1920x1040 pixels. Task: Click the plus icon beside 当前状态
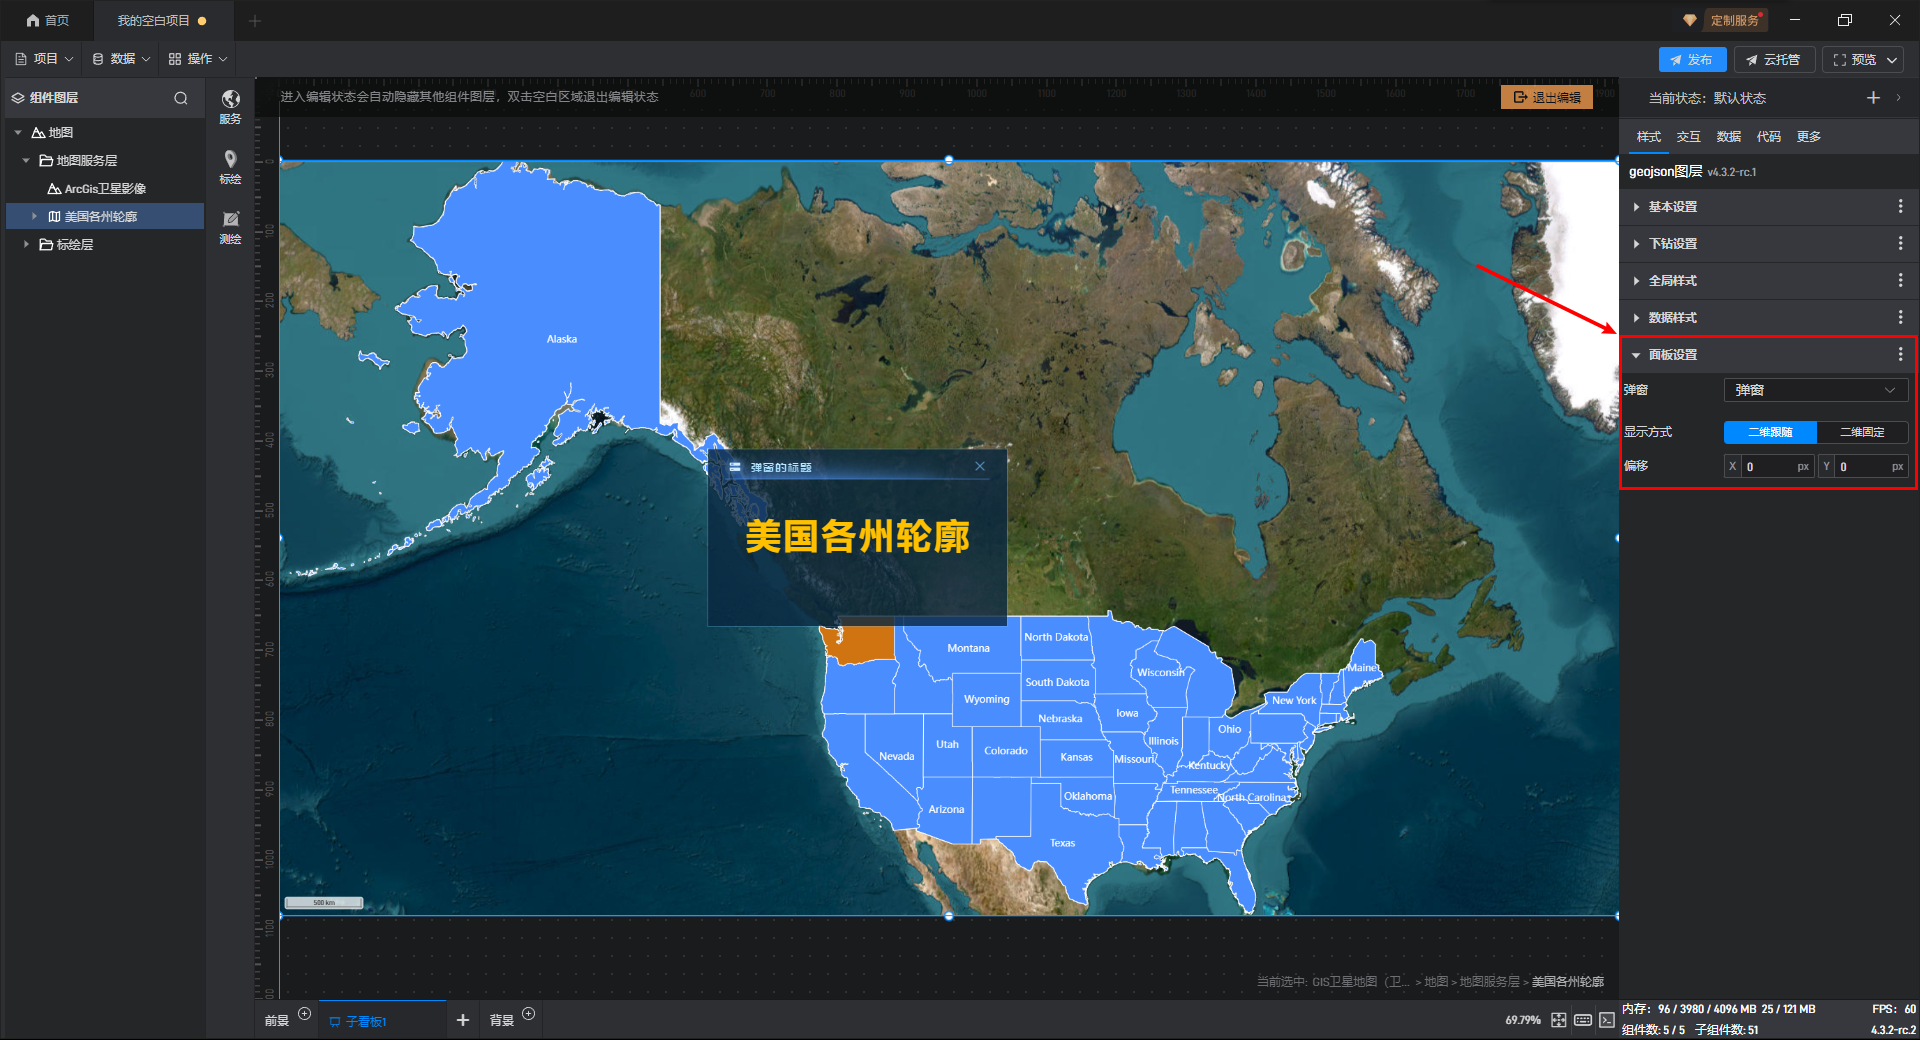[1873, 98]
